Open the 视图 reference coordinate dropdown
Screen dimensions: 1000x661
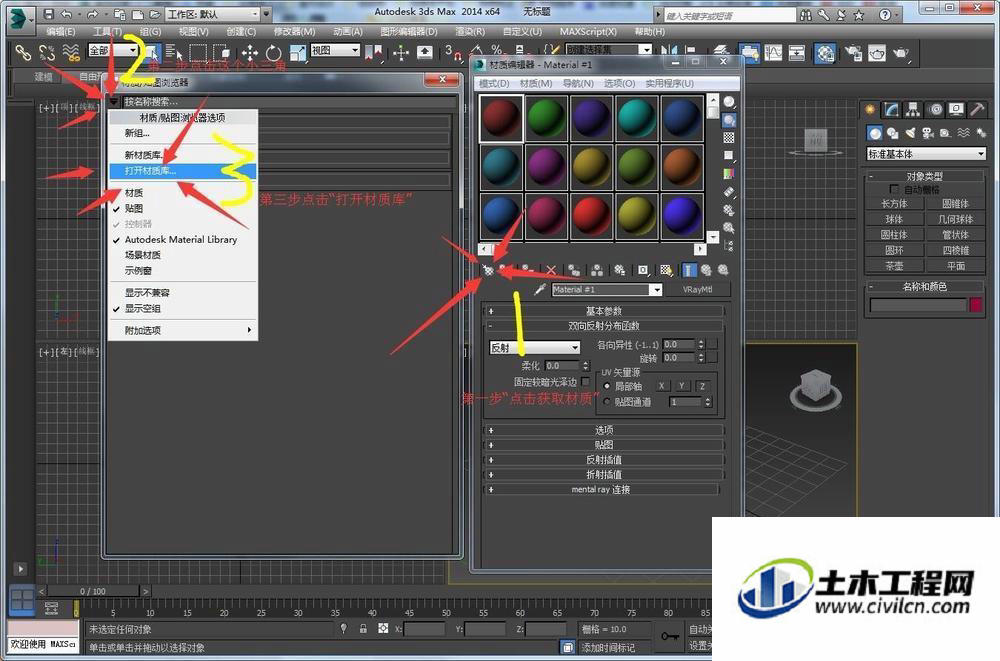coord(335,50)
